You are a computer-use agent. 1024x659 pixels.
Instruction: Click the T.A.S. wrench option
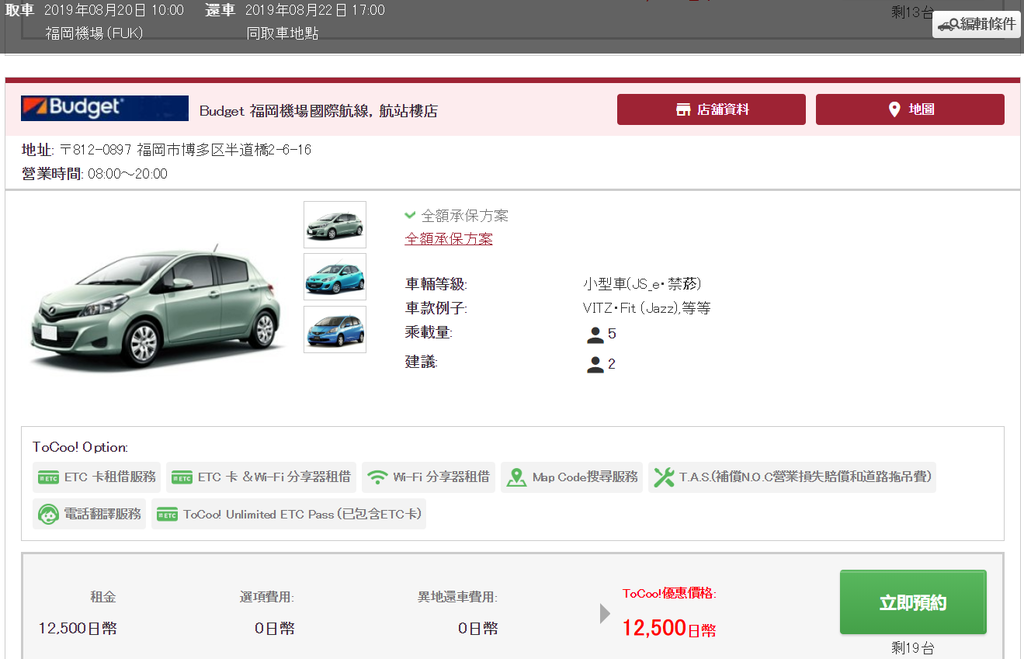point(792,477)
